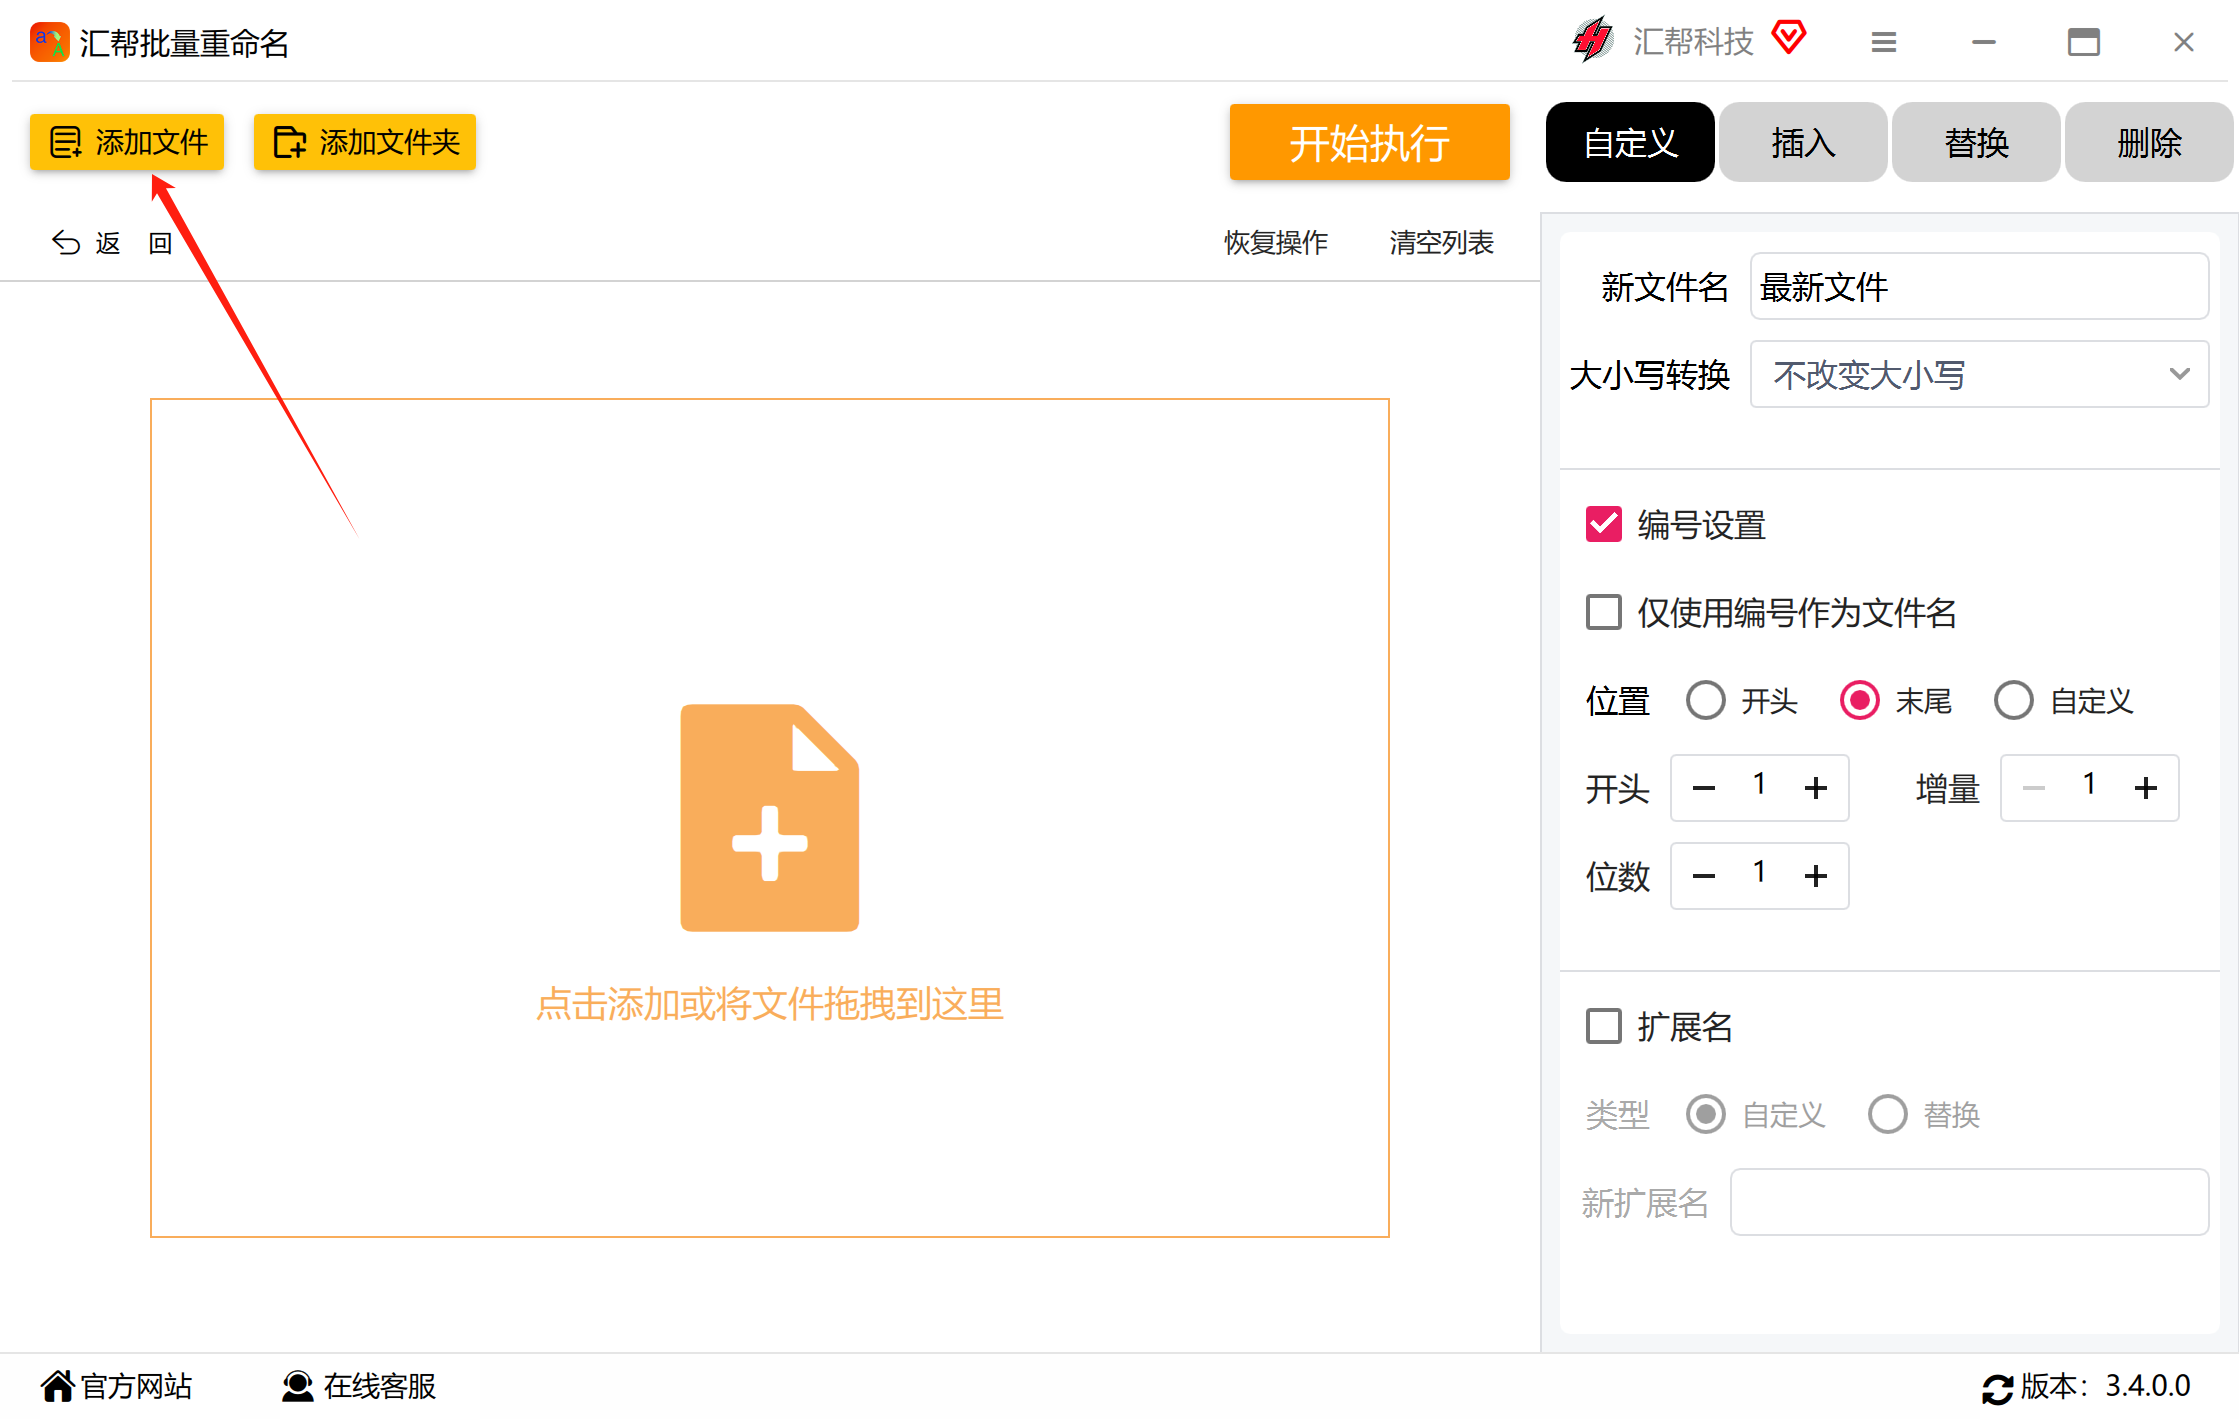Uncheck the 编号设置 checkbox
2239x1419 pixels.
click(x=1604, y=524)
